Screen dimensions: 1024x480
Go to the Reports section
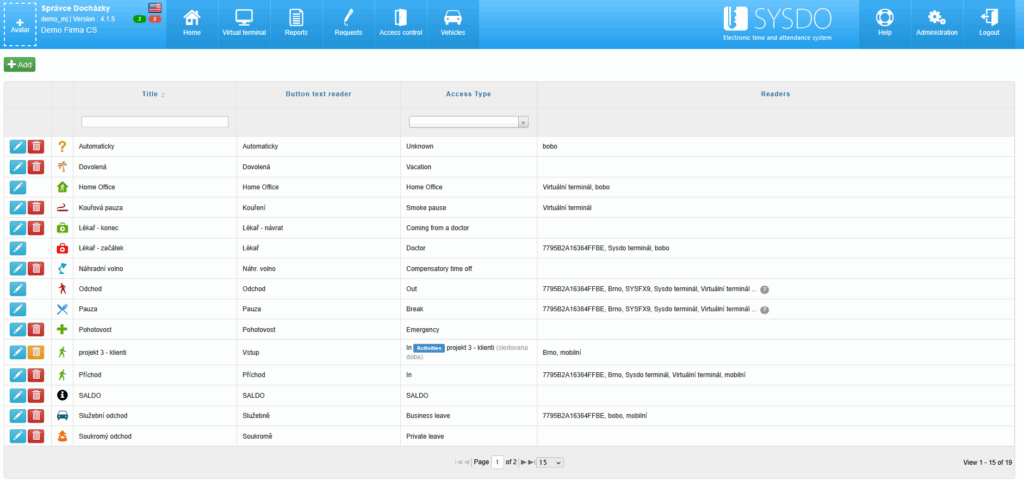(x=295, y=23)
